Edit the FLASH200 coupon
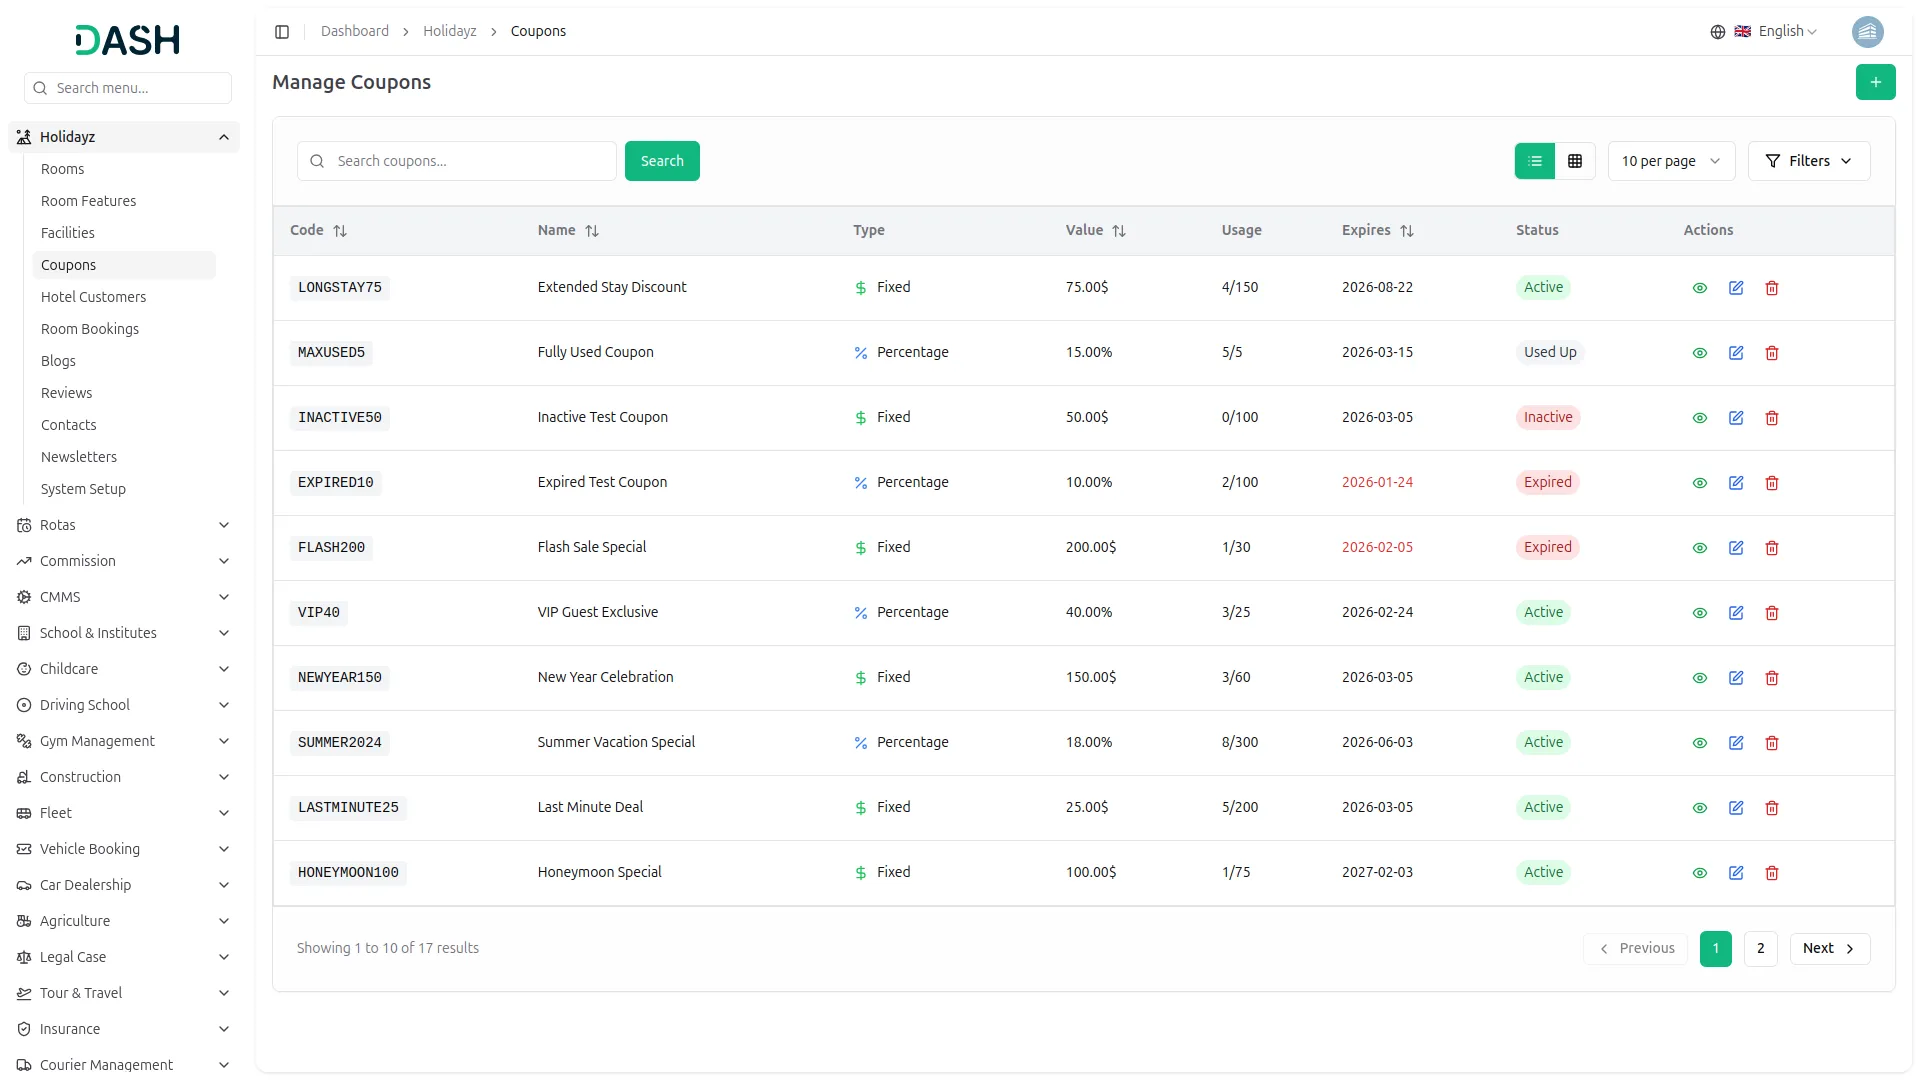This screenshot has height=1080, width=1920. pos(1736,548)
